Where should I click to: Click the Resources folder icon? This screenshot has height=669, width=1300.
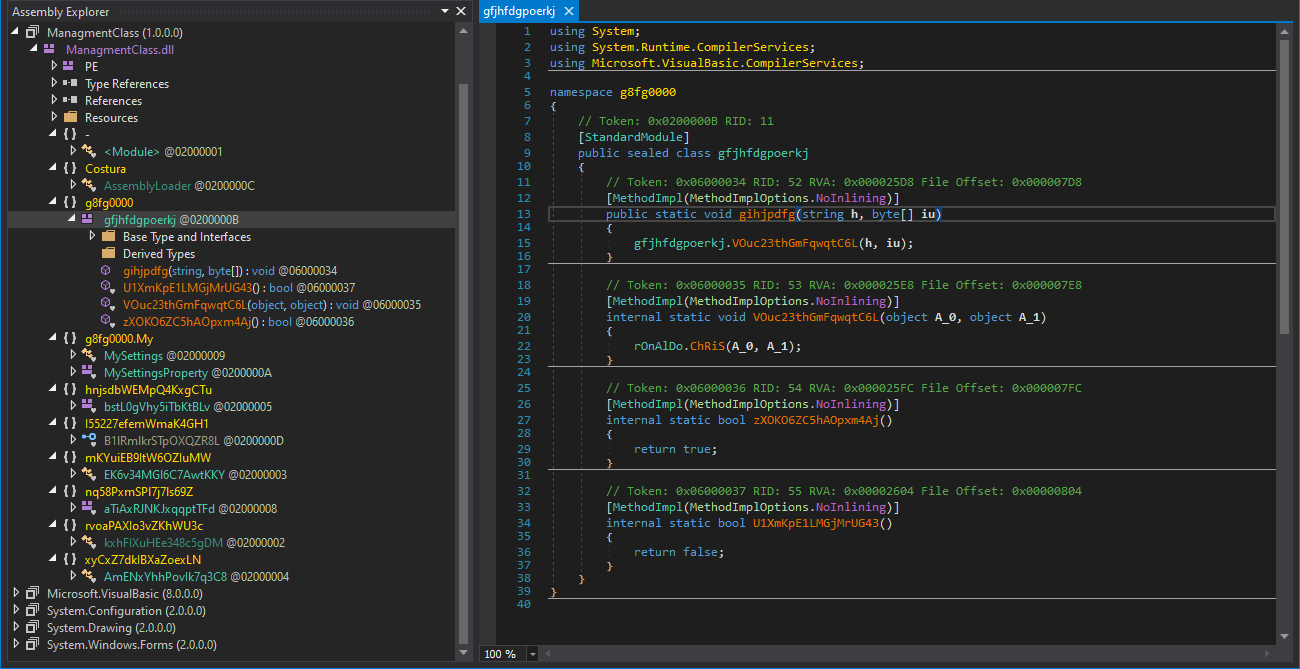pos(69,118)
